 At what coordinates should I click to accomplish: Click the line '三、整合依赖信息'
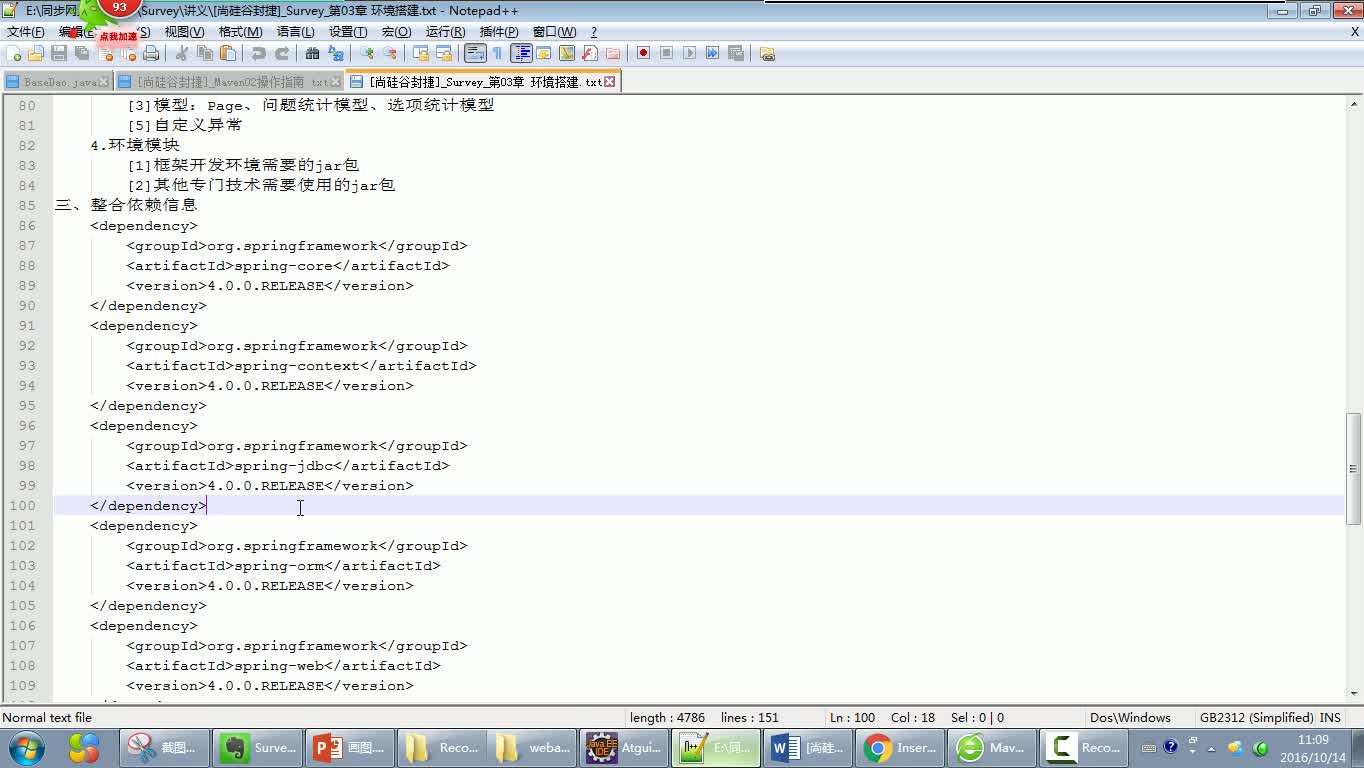(x=126, y=205)
